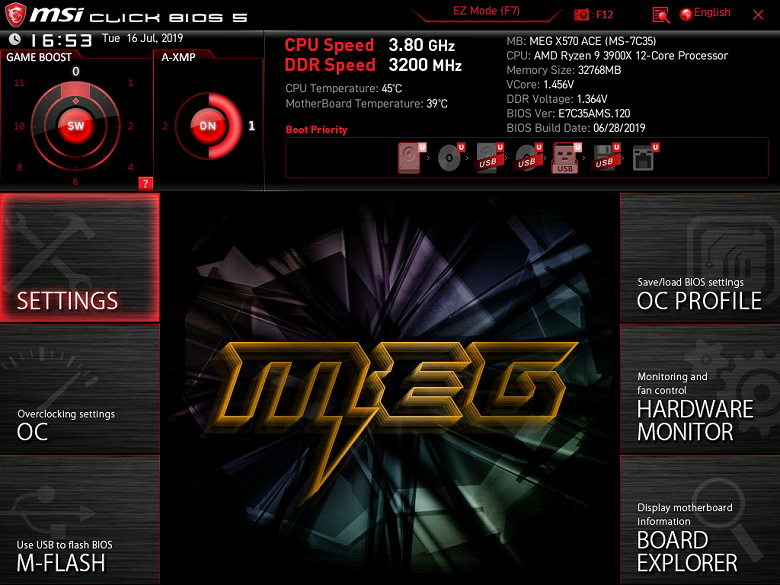780x585 pixels.
Task: Click the A-XMP tab label
Action: 178,58
